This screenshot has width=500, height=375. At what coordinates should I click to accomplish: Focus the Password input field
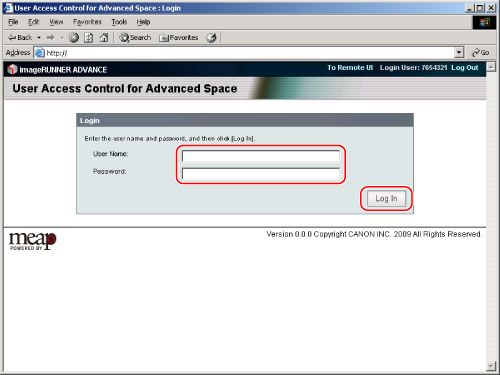[x=261, y=173]
